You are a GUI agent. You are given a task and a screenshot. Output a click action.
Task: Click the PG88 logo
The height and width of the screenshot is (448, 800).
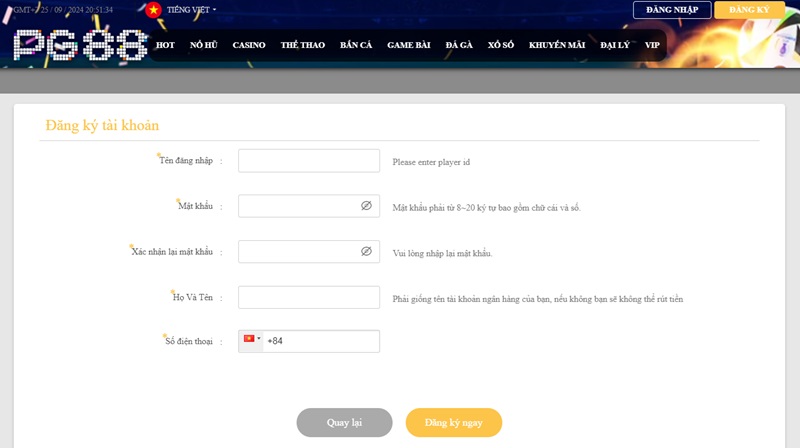80,45
